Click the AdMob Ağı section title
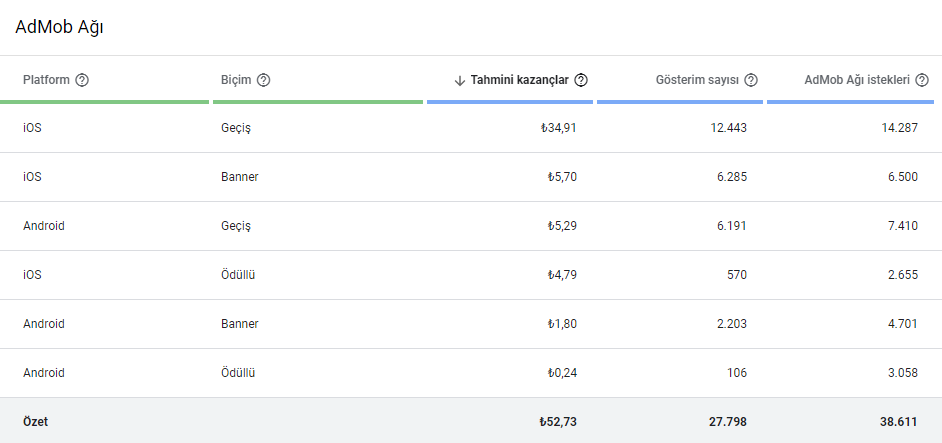The width and height of the screenshot is (942, 443). (x=59, y=27)
